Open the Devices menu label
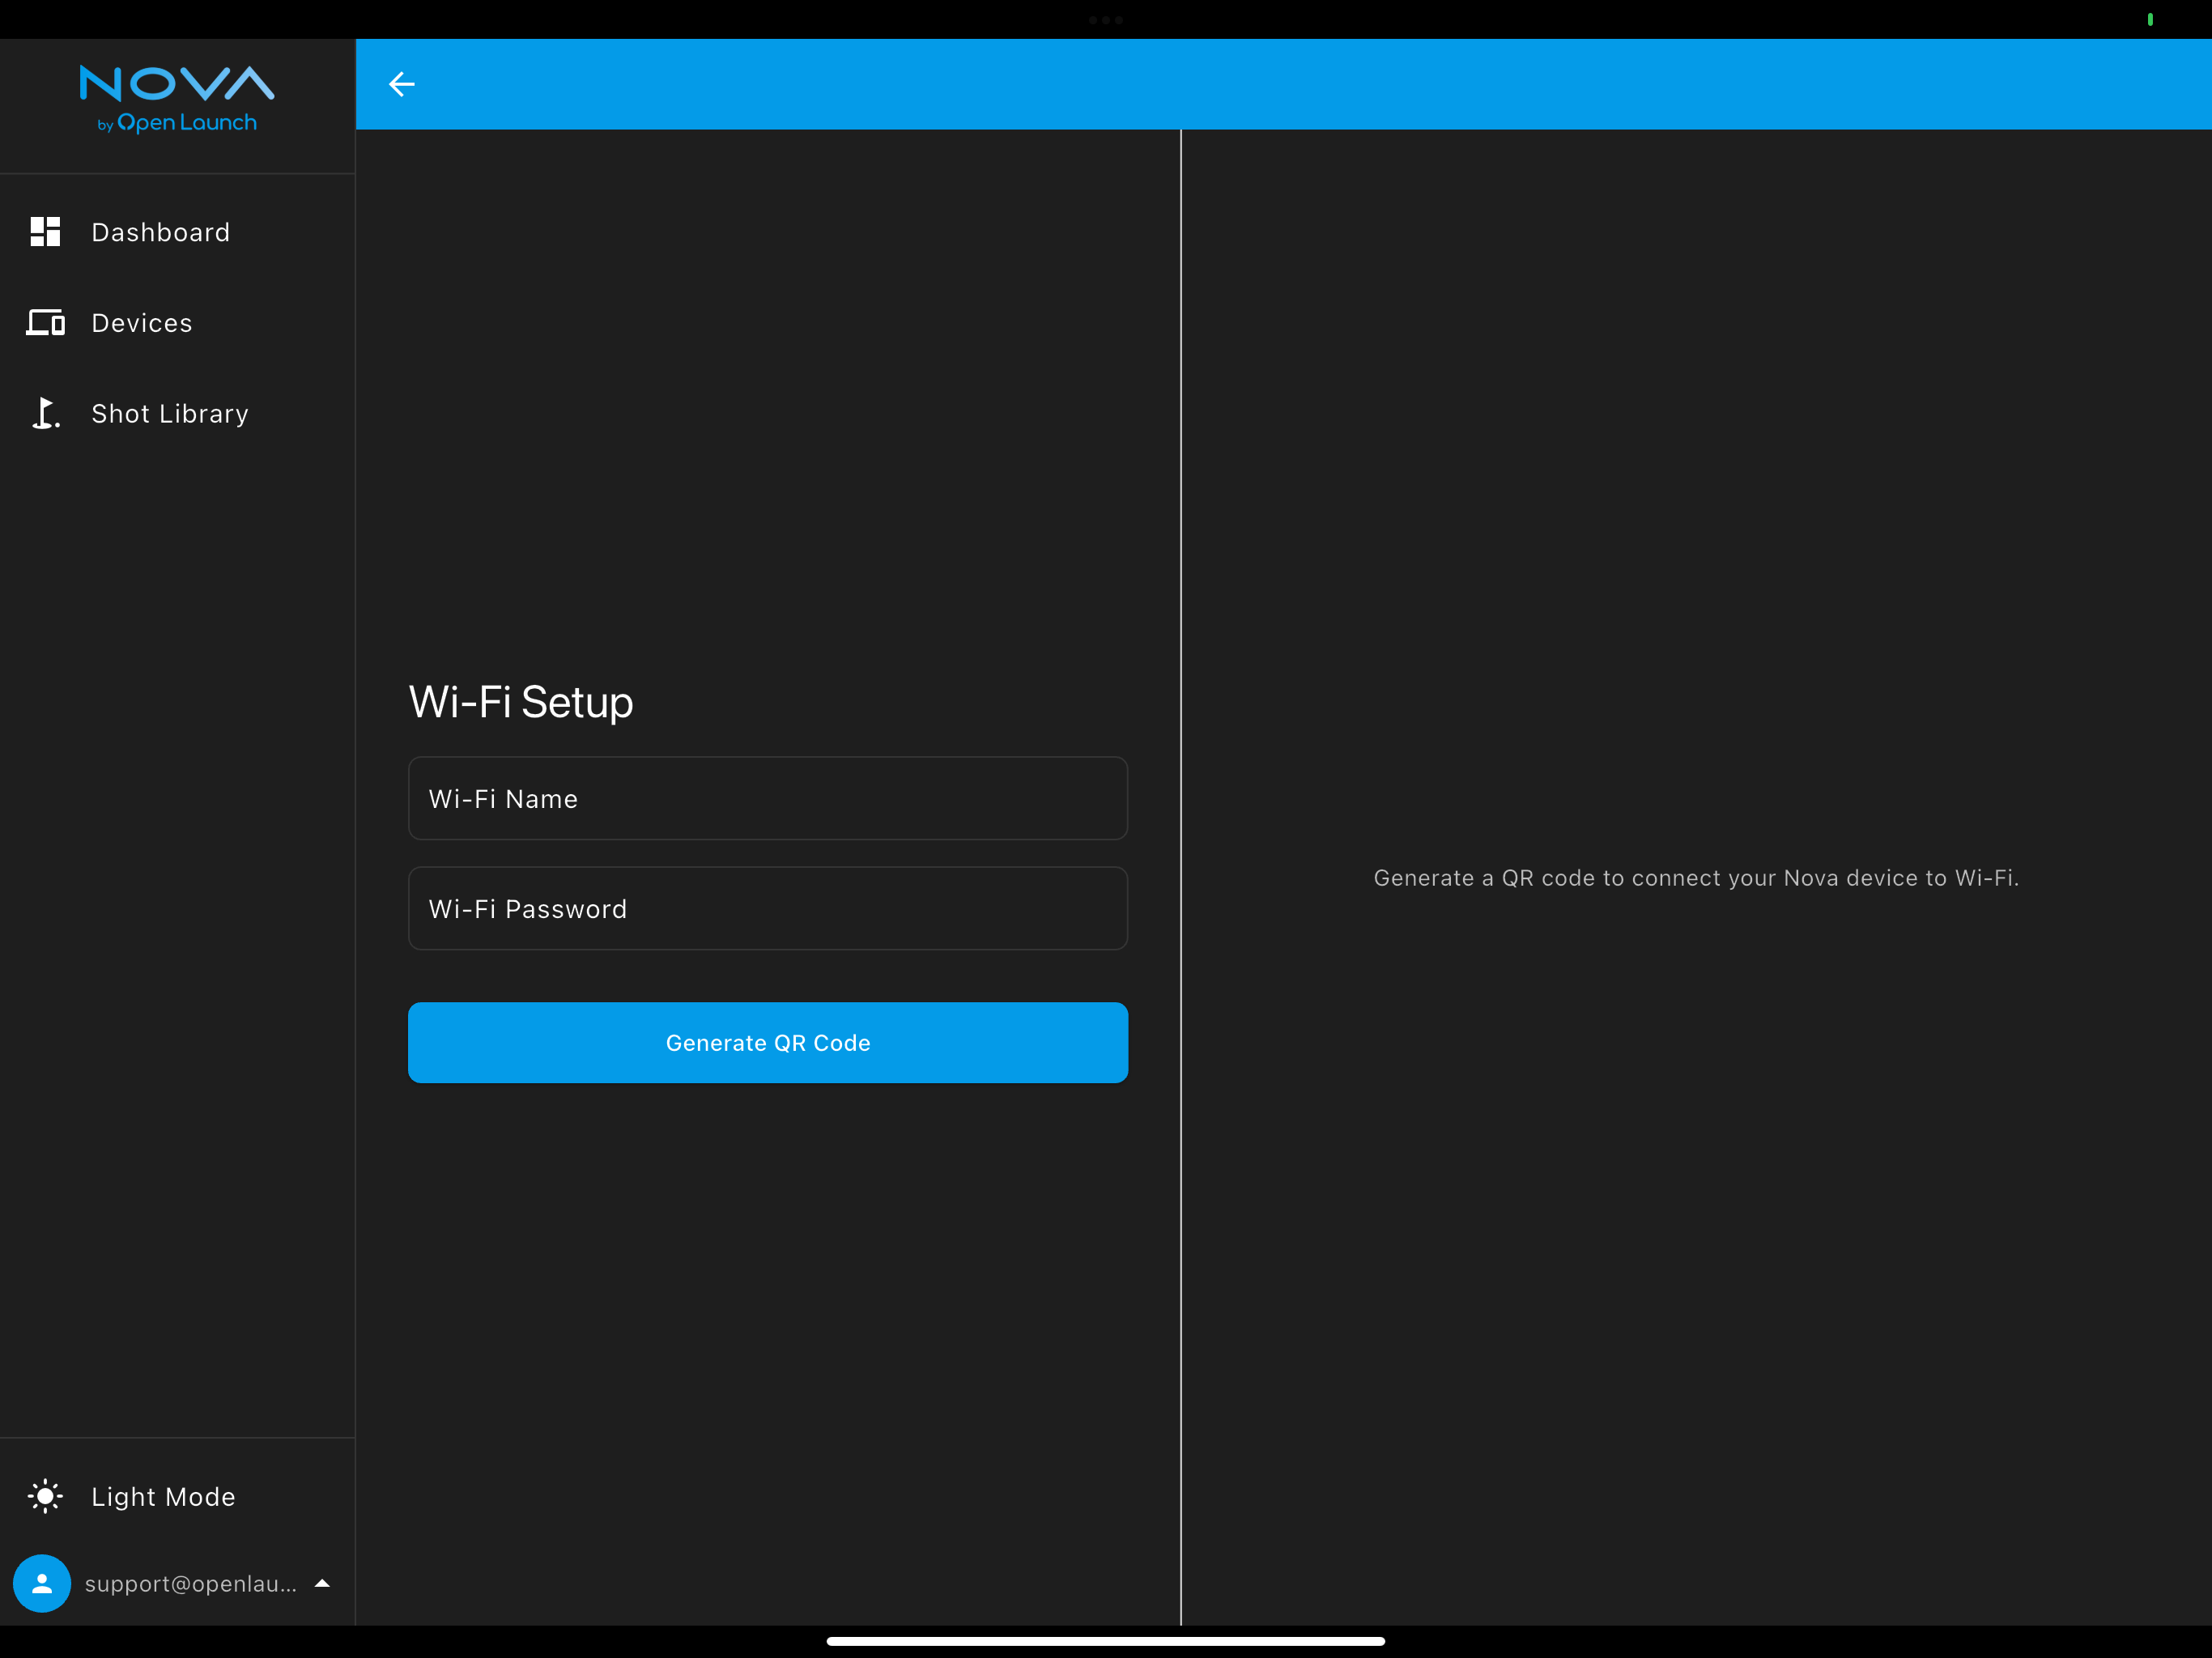Screen dimensions: 2212x1658 pos(142,323)
